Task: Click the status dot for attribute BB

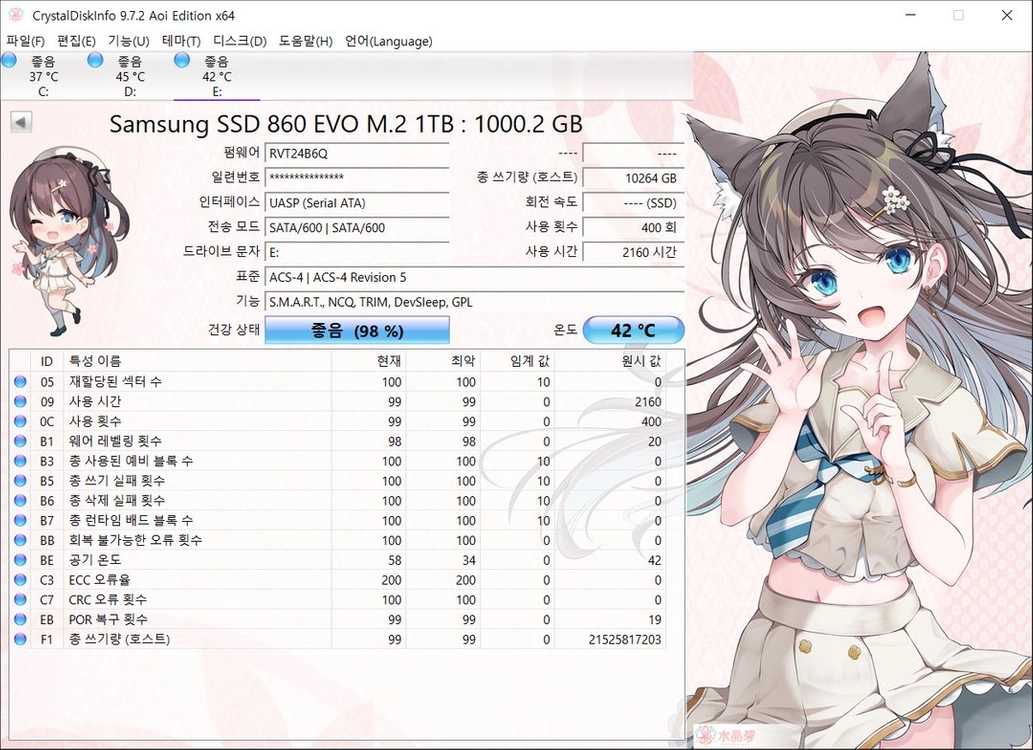Action: 20,540
